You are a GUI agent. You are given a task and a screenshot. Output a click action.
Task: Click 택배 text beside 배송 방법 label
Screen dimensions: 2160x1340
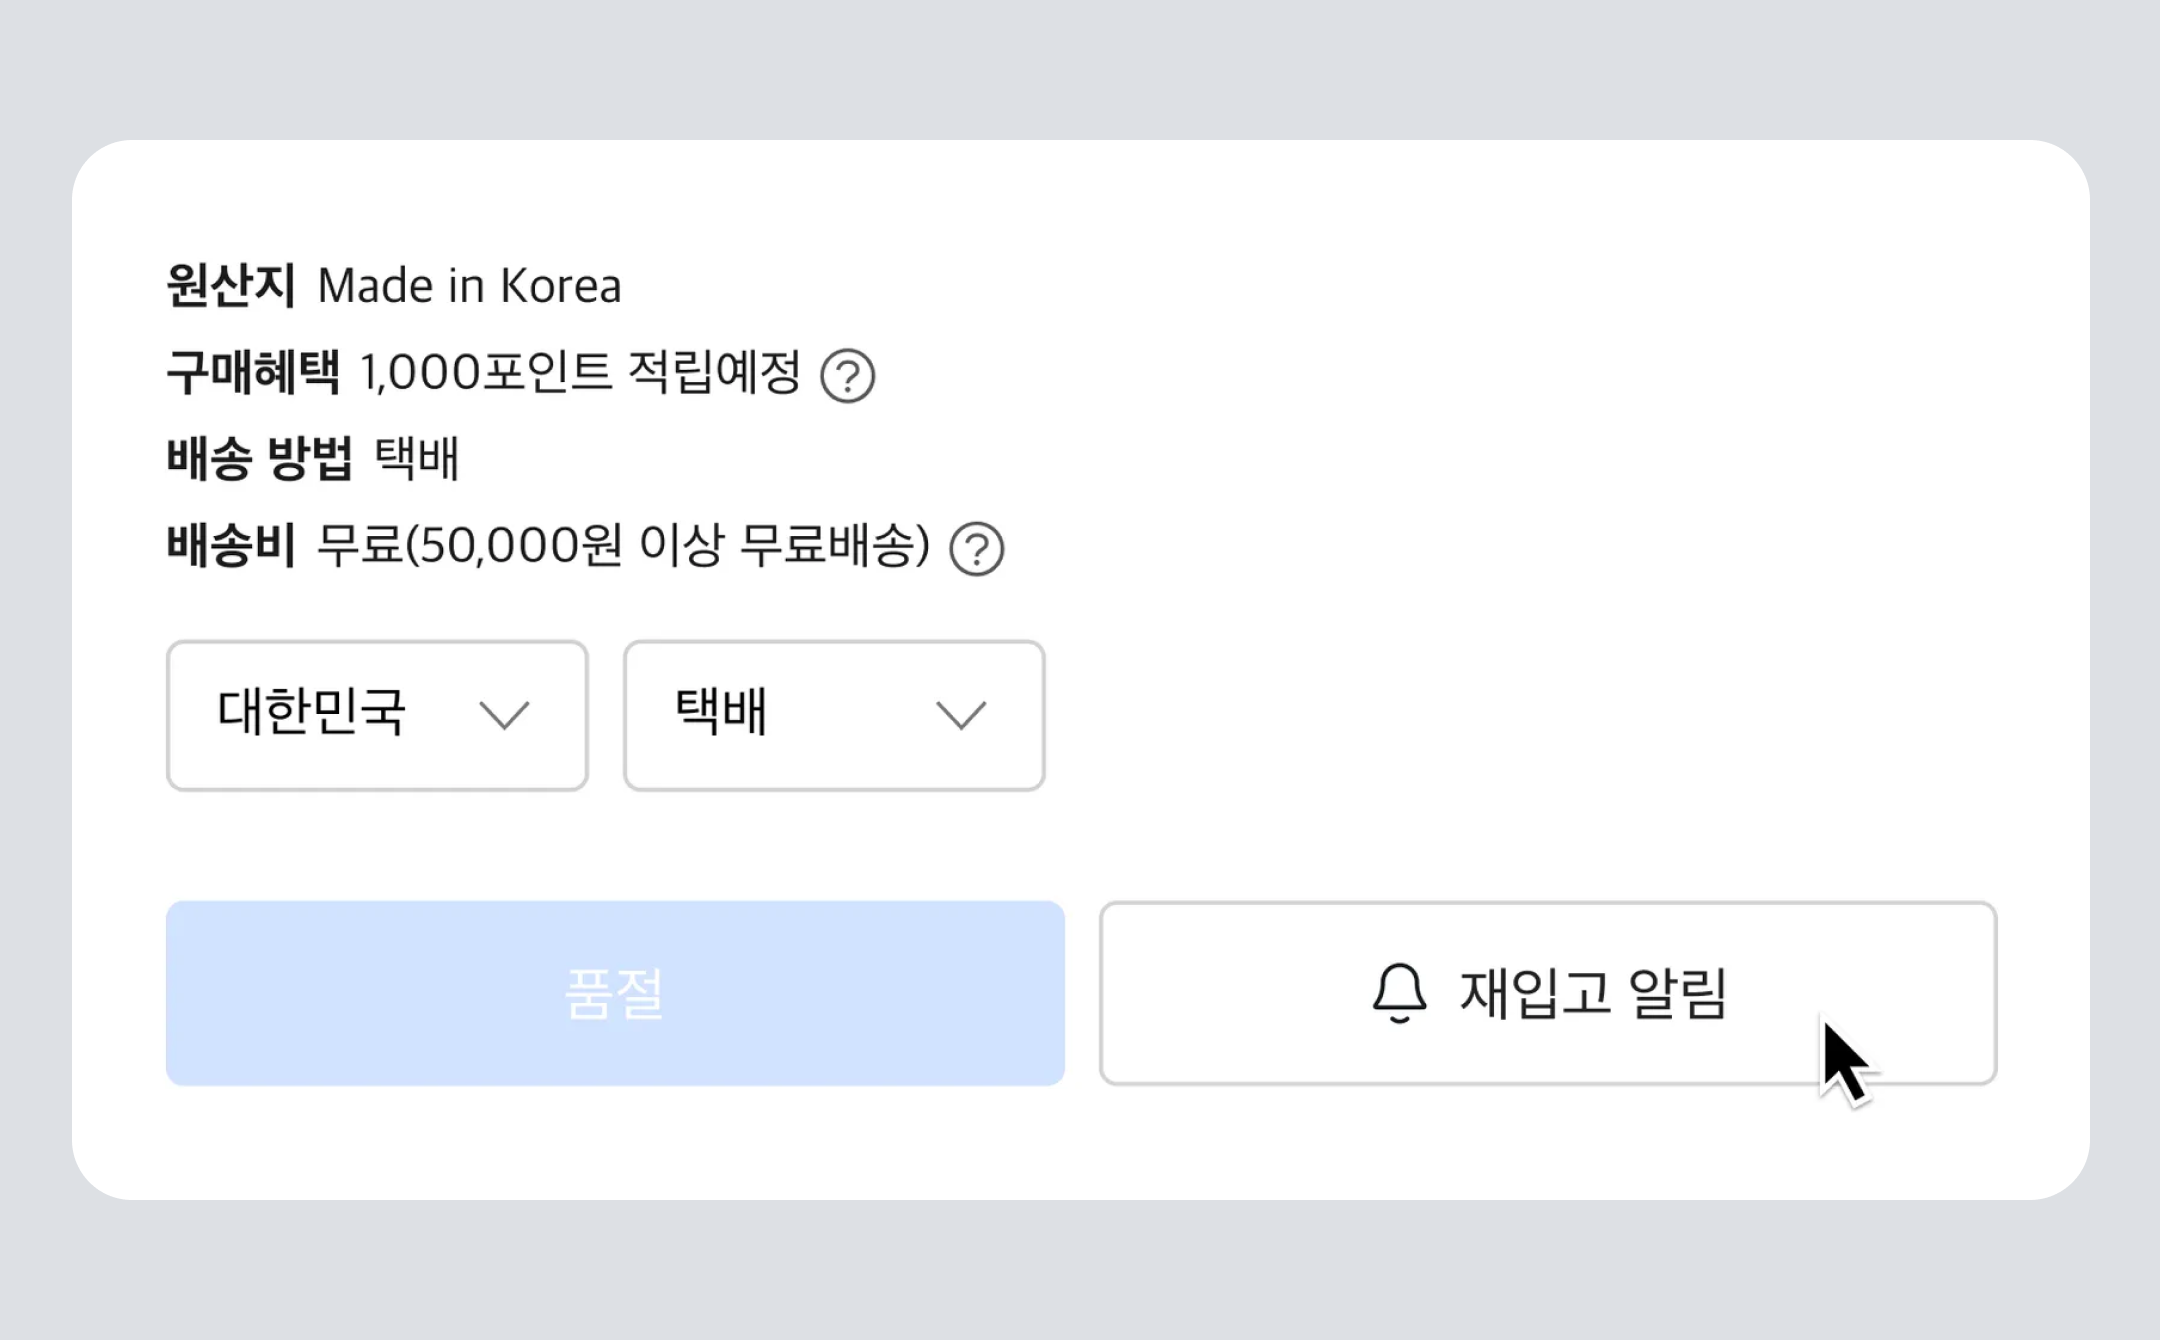[x=417, y=459]
